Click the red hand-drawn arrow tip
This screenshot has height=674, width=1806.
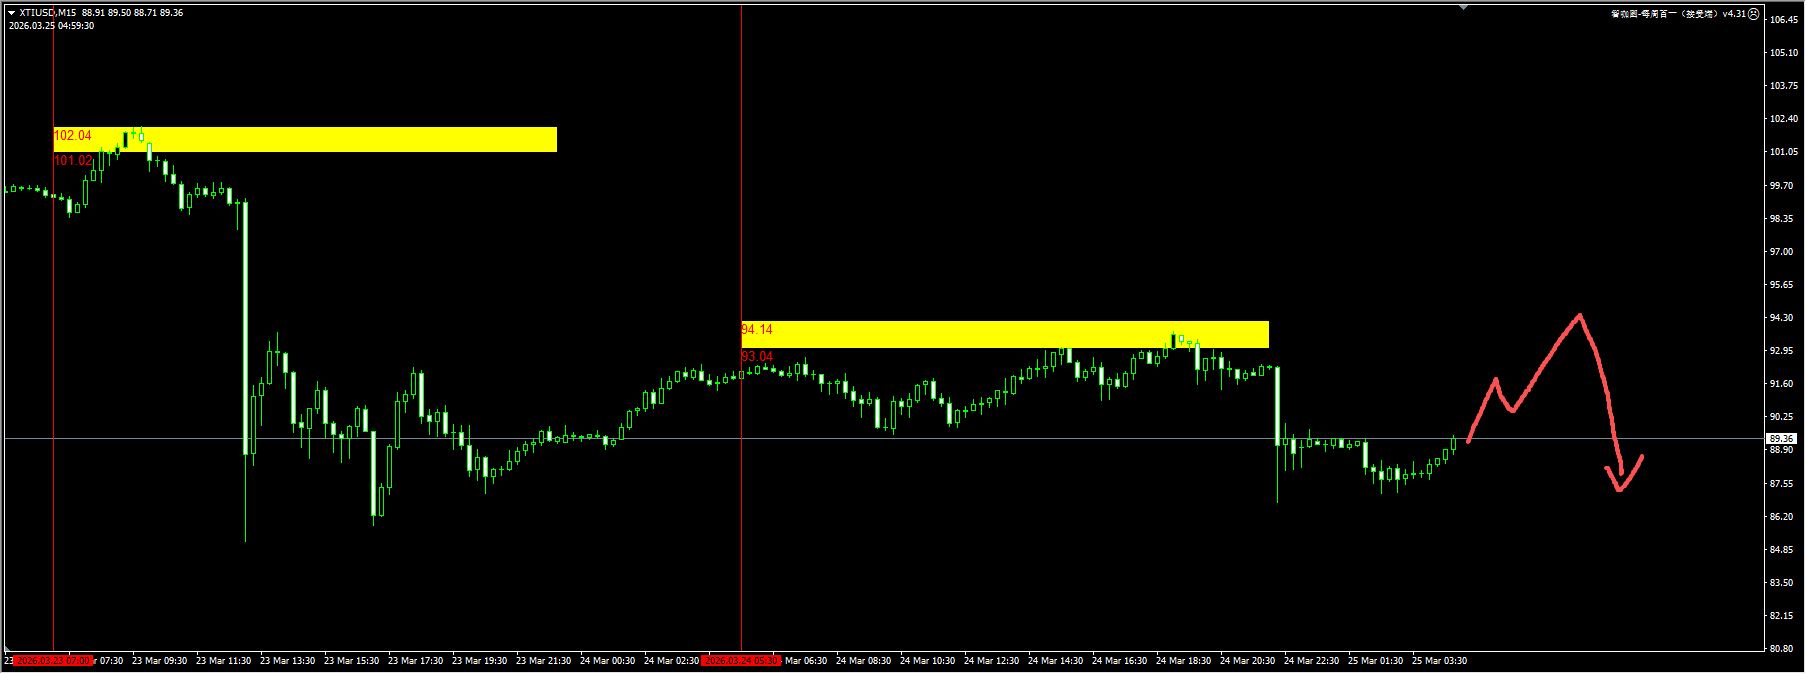[x=1620, y=488]
